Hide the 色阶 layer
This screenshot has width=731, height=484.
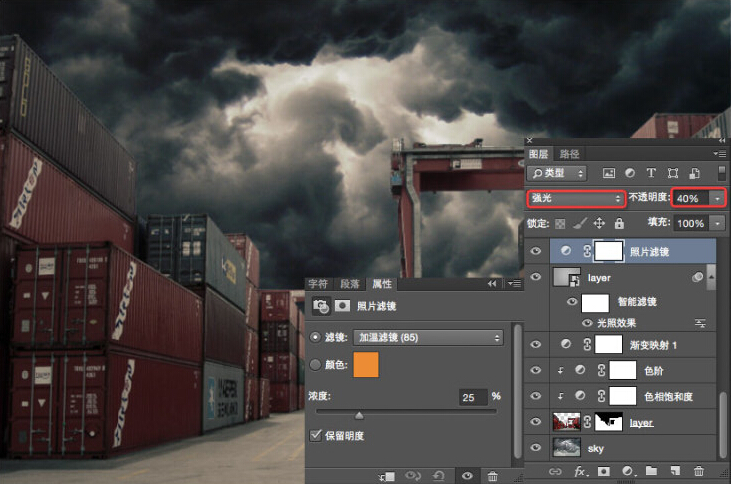click(536, 370)
